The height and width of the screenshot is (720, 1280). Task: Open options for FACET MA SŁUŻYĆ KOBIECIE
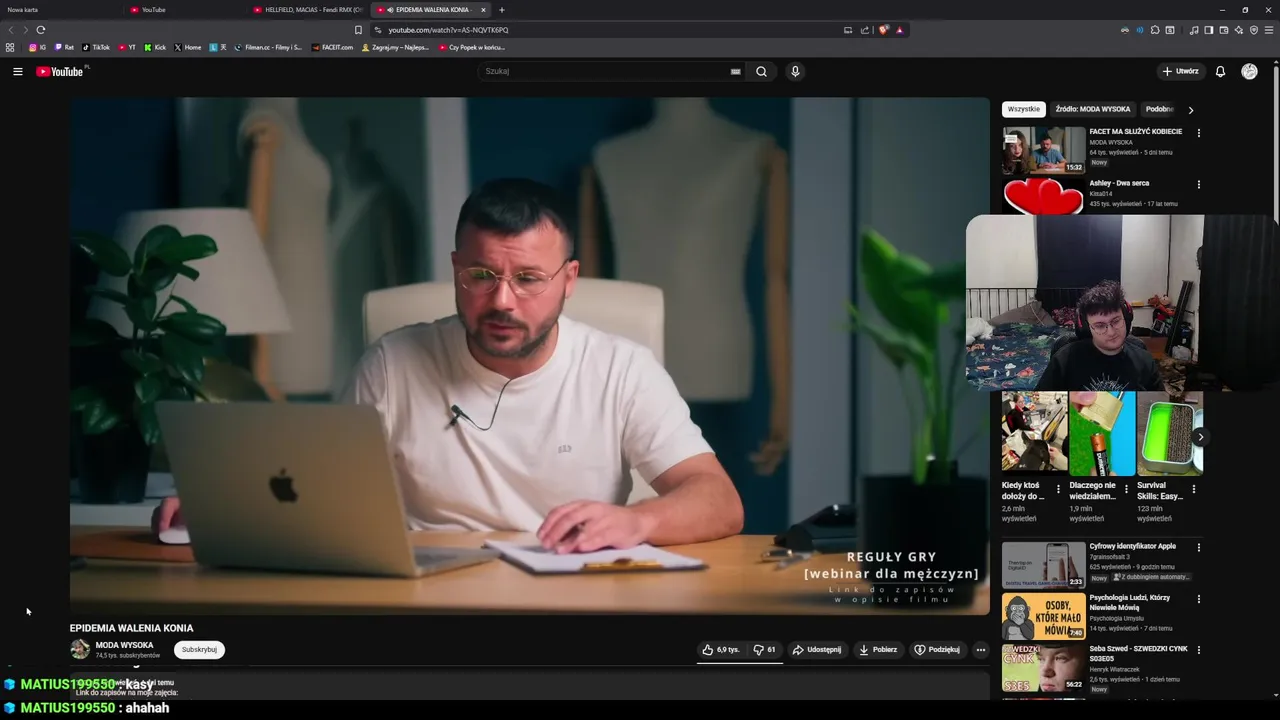coord(1198,132)
